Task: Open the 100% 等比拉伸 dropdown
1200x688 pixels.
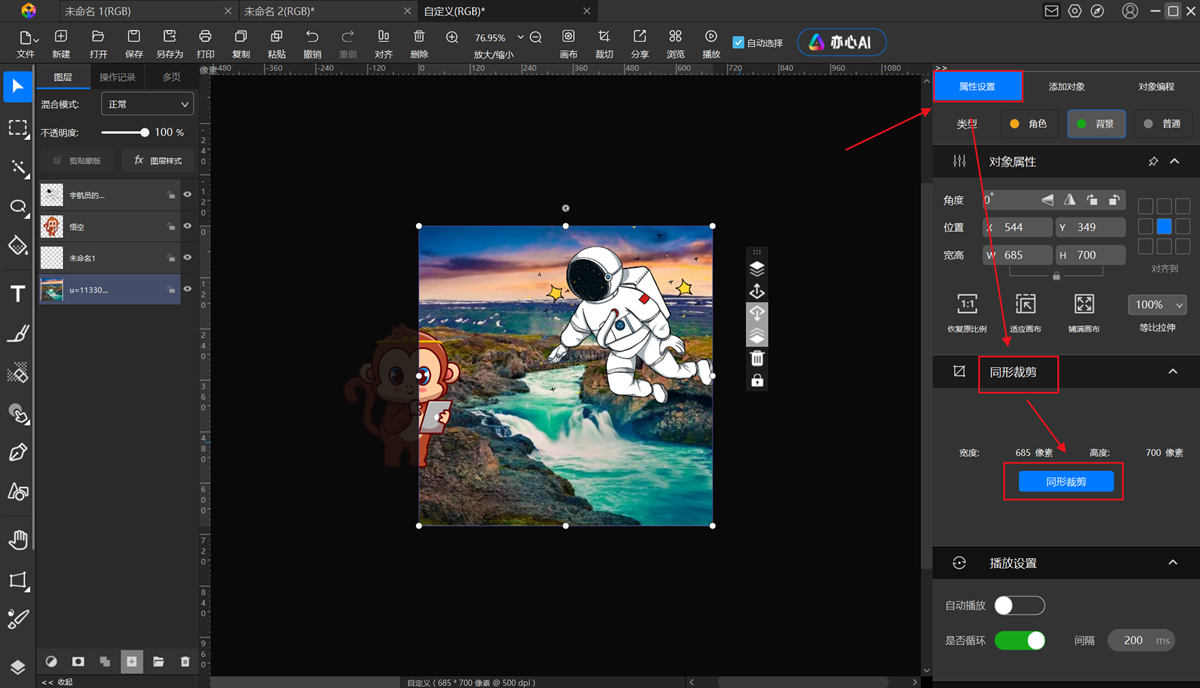Action: 1157,305
